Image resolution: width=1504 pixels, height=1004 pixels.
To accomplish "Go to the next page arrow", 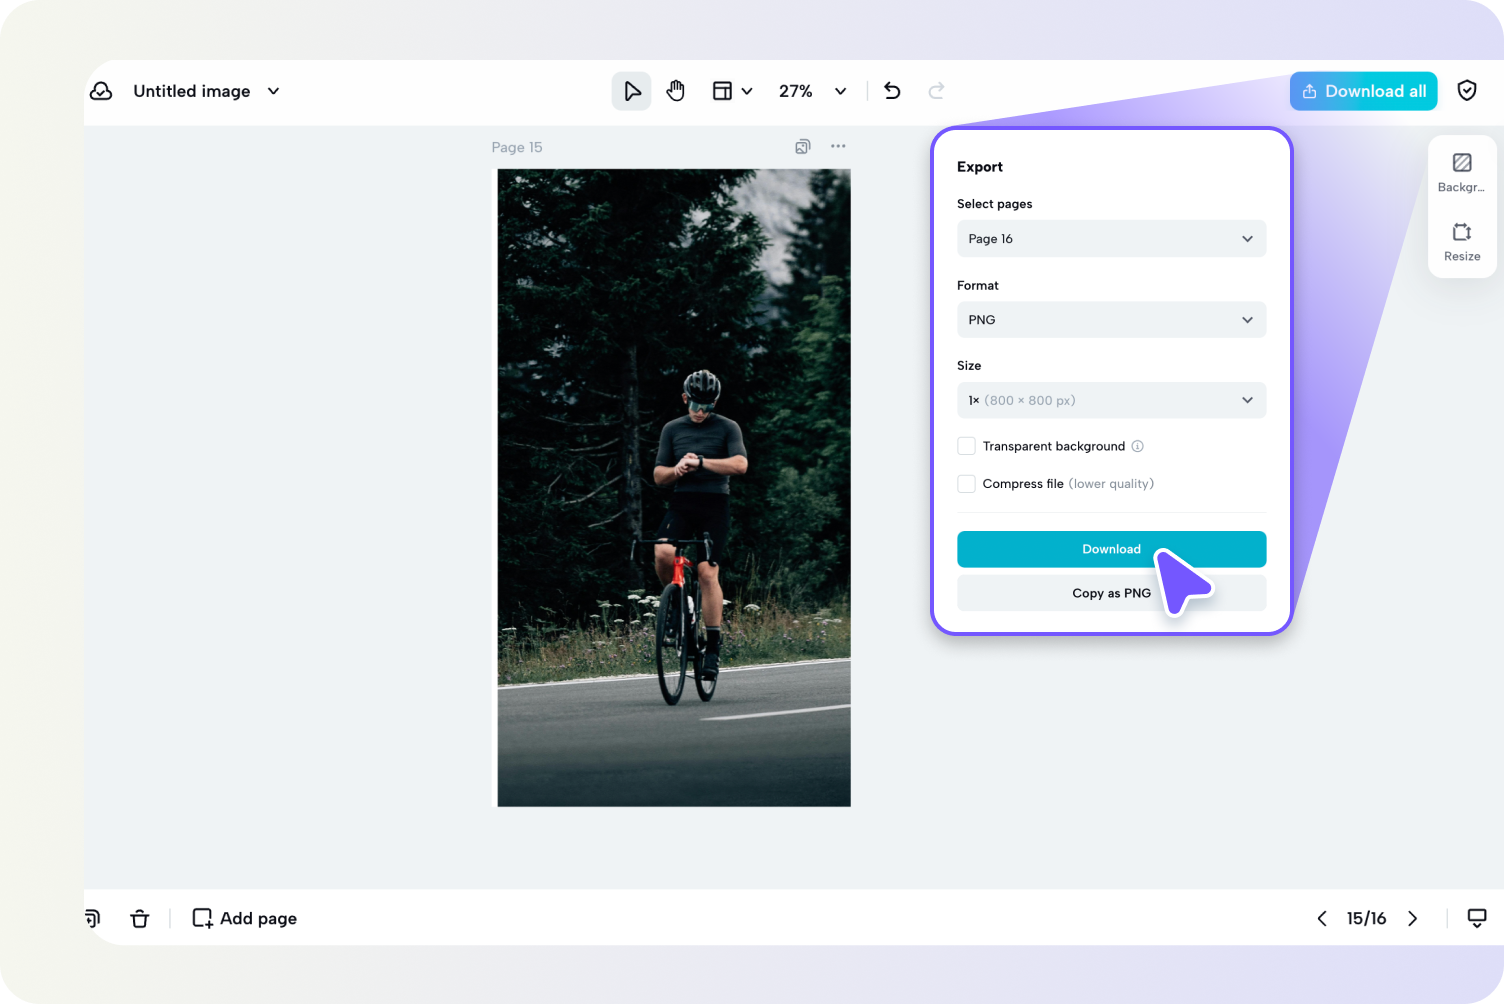I will [x=1412, y=918].
